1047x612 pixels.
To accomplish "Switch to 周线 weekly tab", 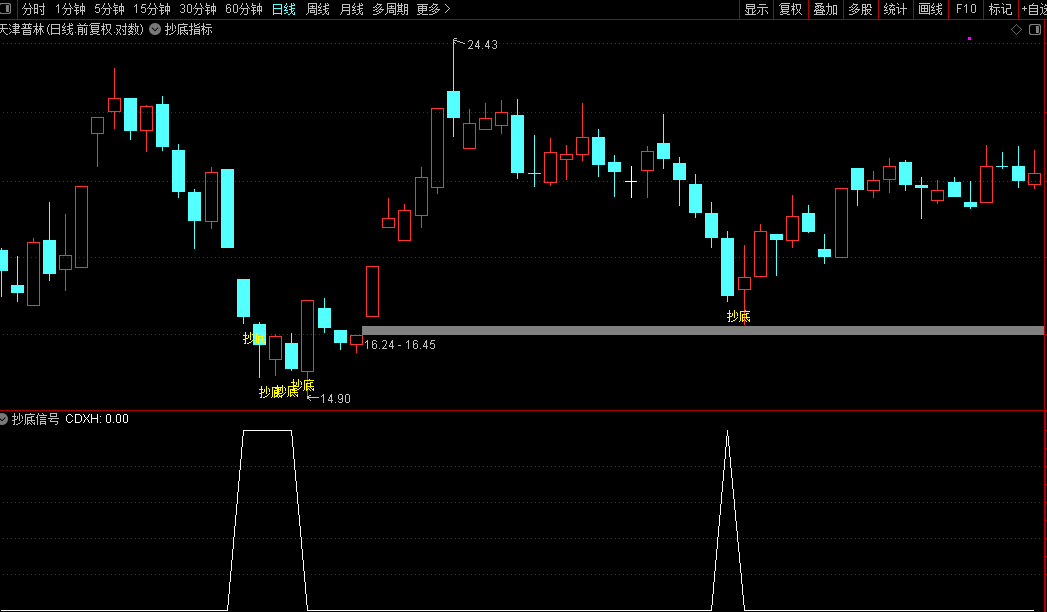I will (x=318, y=9).
